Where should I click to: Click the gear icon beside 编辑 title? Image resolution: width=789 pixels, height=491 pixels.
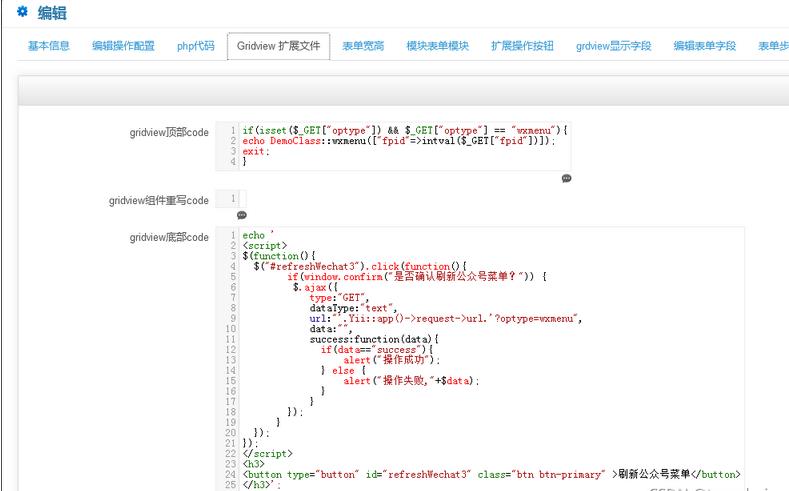pos(22,11)
